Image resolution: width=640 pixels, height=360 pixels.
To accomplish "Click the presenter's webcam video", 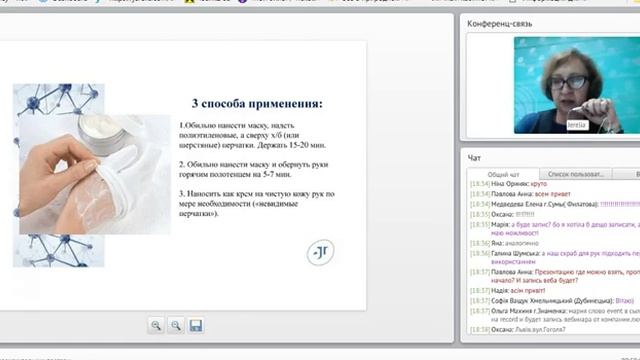I will (577, 85).
